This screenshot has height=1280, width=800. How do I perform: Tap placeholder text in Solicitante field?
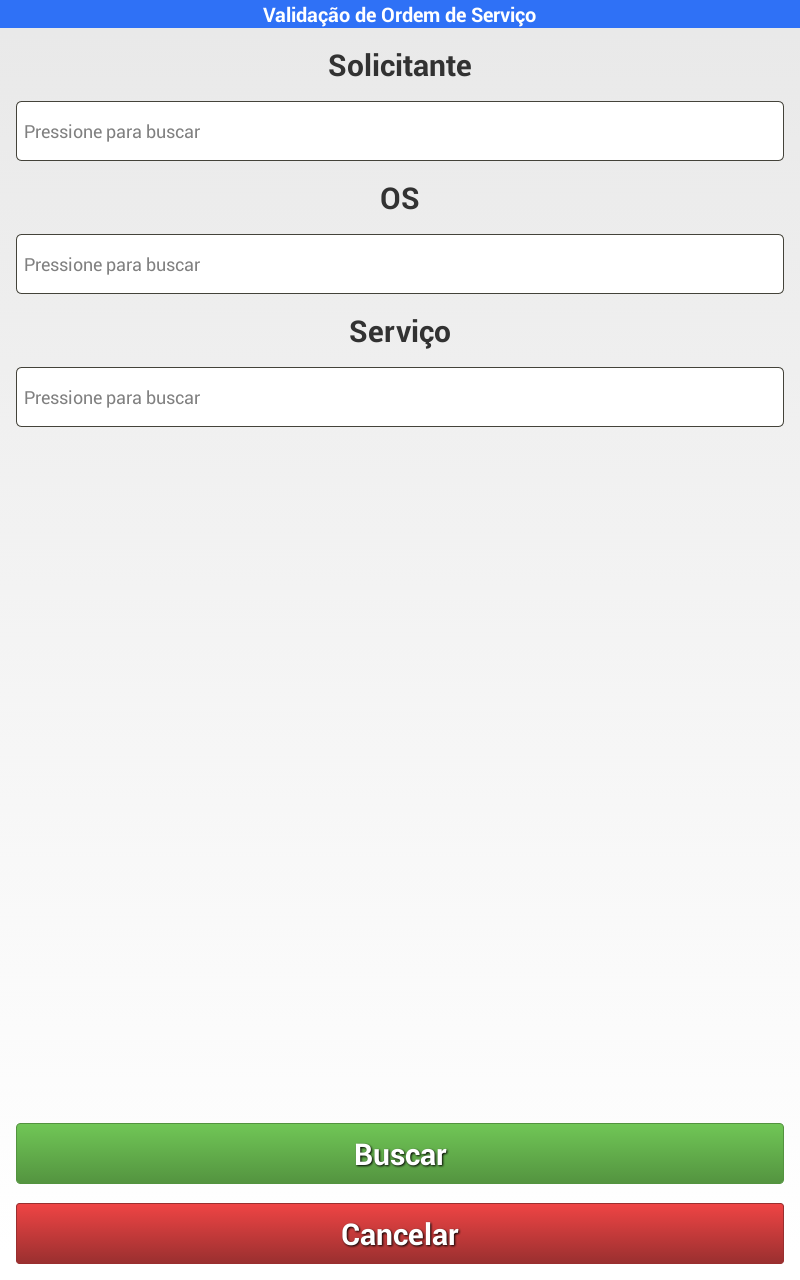click(x=112, y=132)
